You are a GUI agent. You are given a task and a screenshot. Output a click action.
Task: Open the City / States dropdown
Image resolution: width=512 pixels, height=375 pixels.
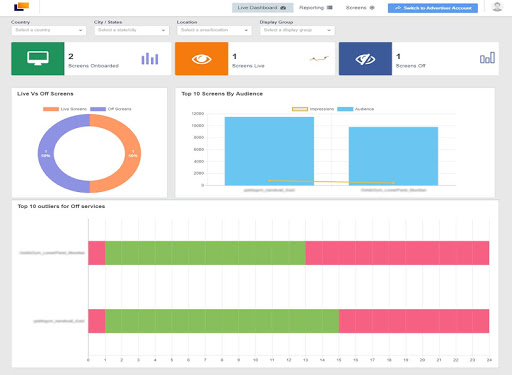click(132, 30)
